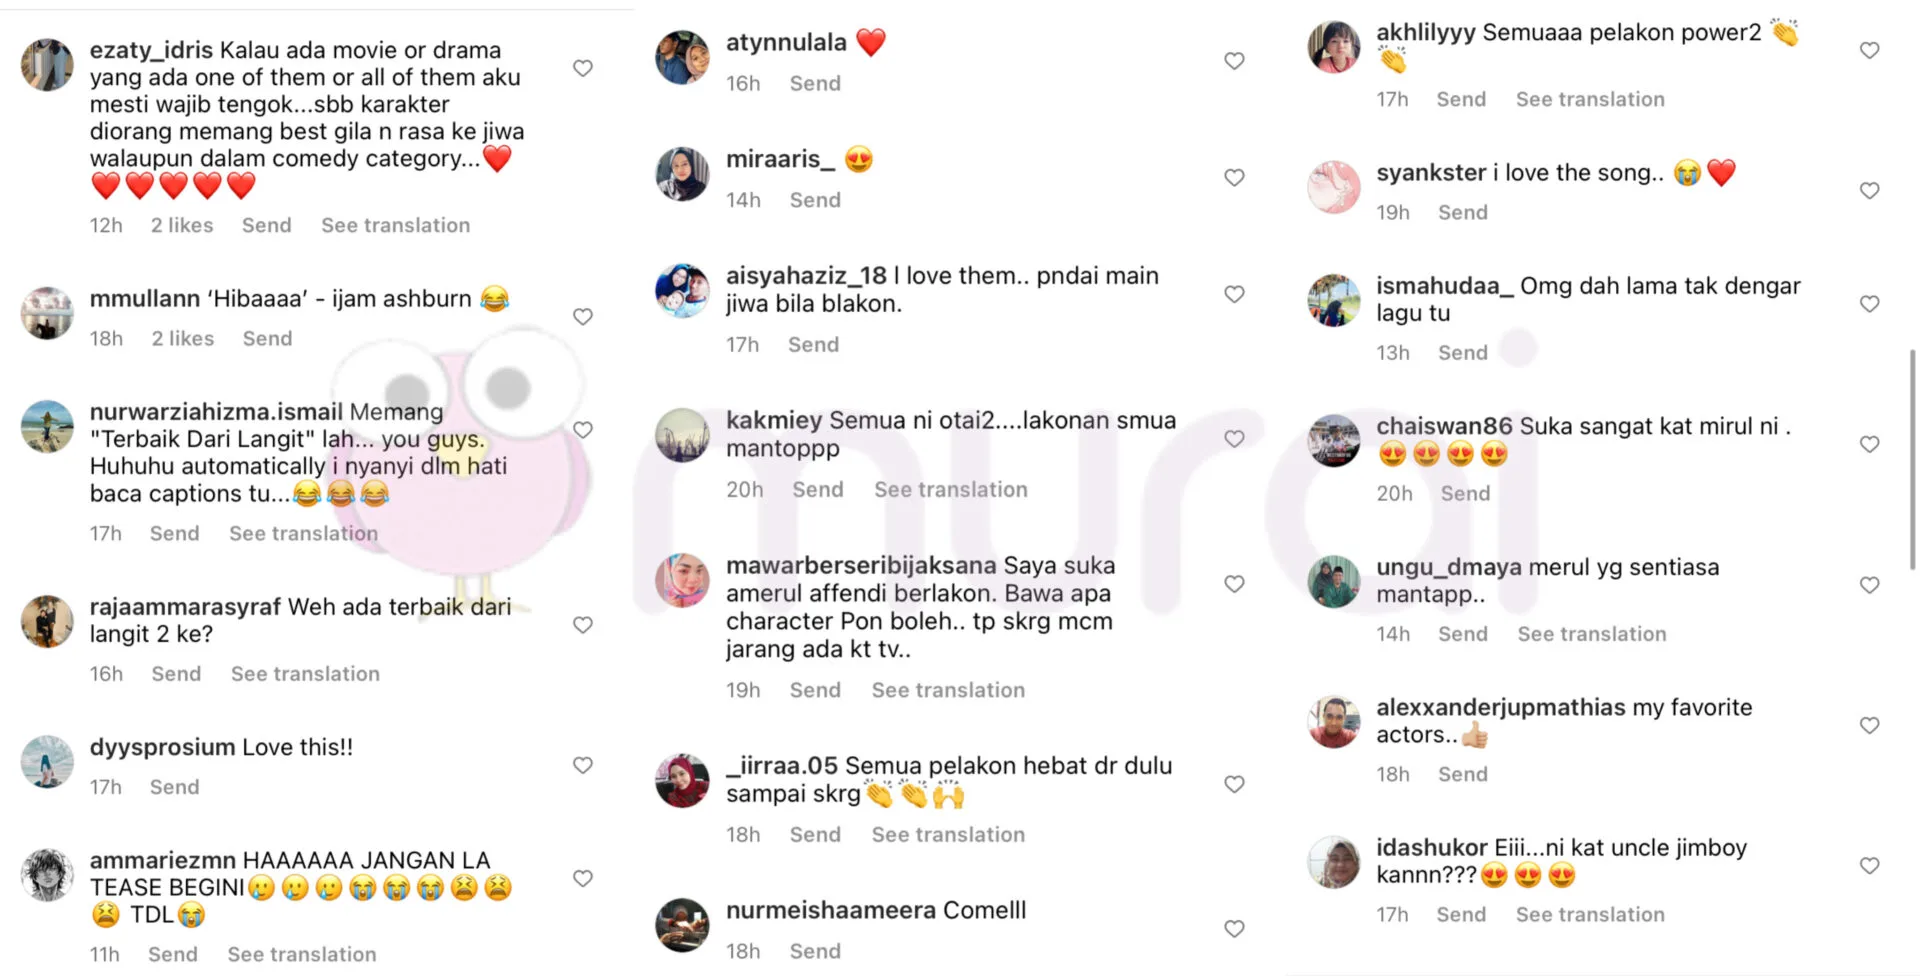Expand See translation under kakmiey's comment
Viewport: 1920px width, 976px height.
pyautogui.click(x=951, y=489)
